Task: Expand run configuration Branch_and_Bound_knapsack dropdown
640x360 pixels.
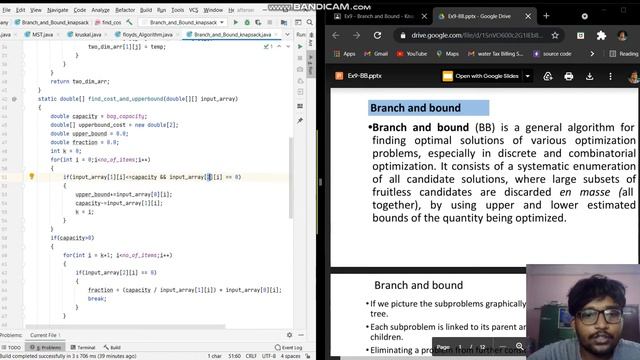Action: click(222, 22)
